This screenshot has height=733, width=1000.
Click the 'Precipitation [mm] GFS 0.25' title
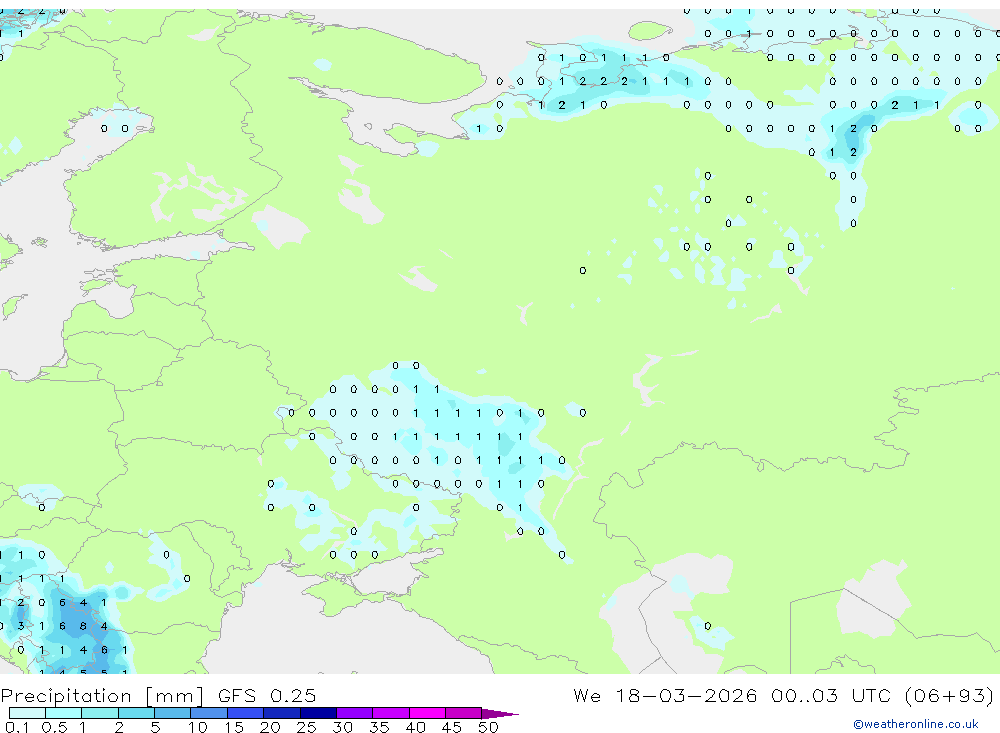[158, 695]
